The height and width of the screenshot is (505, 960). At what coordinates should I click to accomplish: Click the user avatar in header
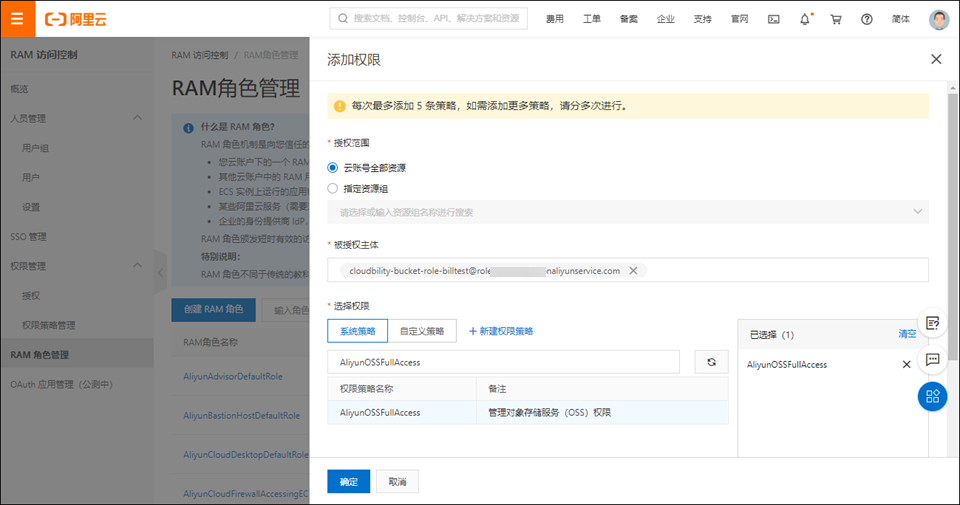pos(938,19)
